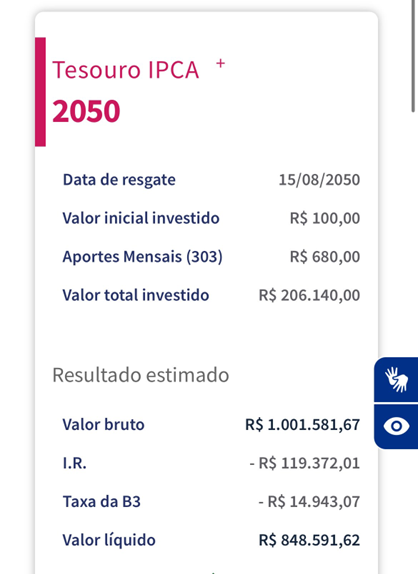Select the Data de resgate label
Viewport: 418px width, 574px height.
pos(119,180)
